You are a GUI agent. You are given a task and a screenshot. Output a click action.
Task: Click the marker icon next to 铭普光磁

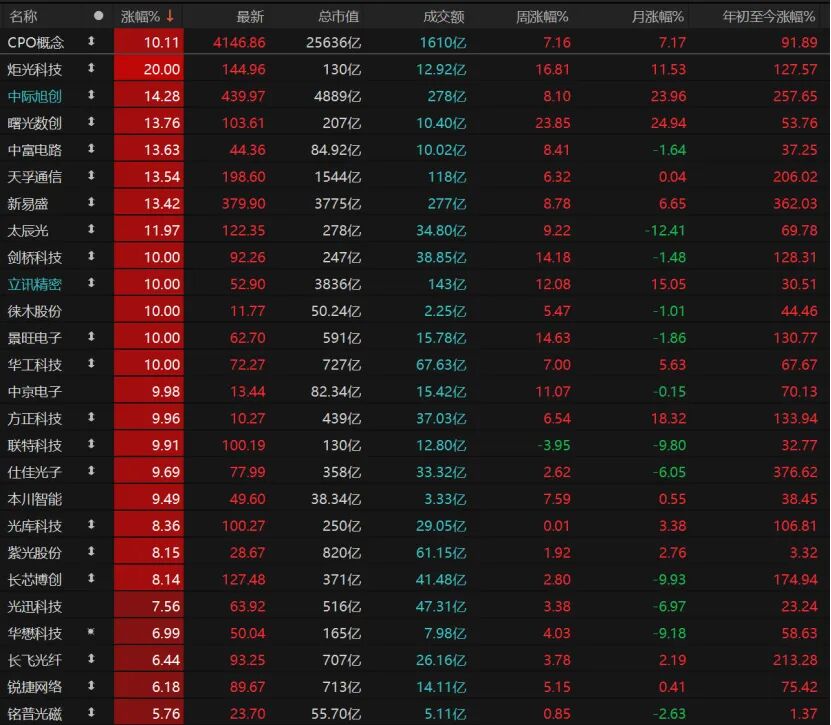[x=92, y=713]
